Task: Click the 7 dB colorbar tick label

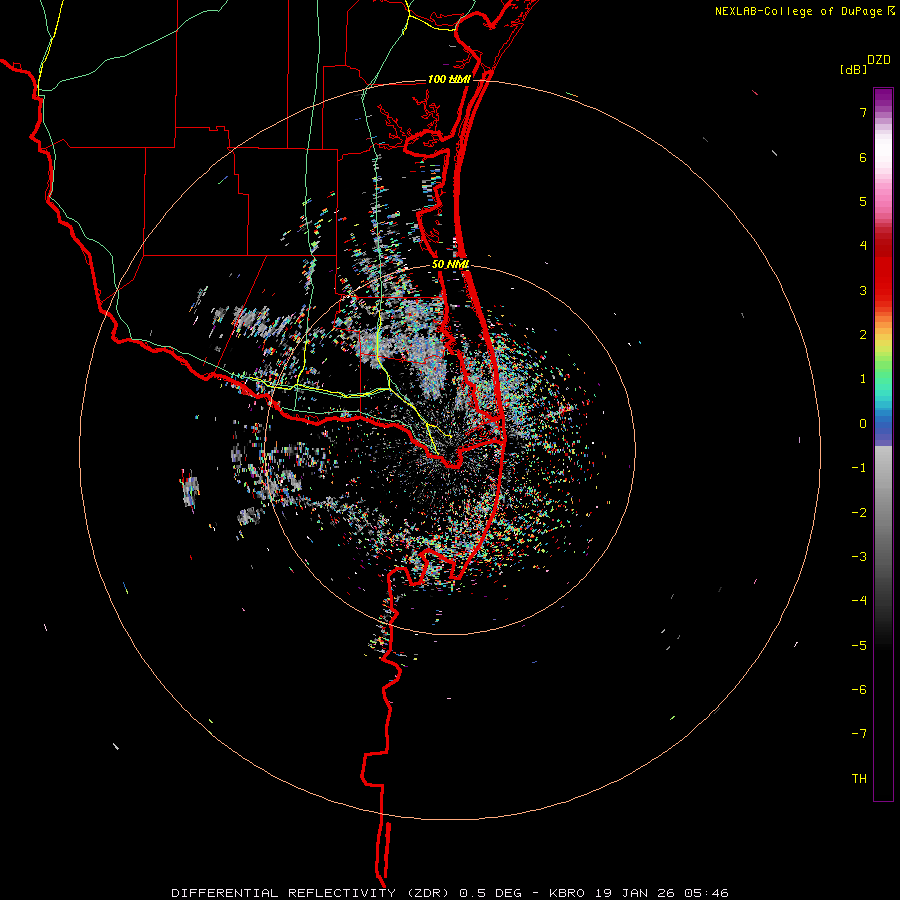Action: pos(863,112)
